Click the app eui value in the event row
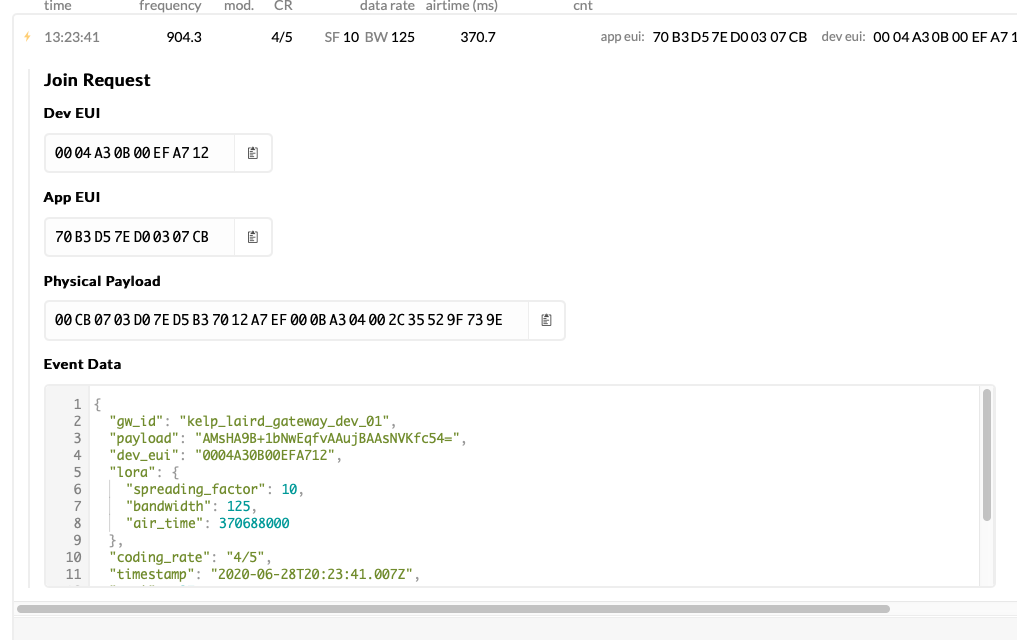The height and width of the screenshot is (640, 1017). click(730, 37)
